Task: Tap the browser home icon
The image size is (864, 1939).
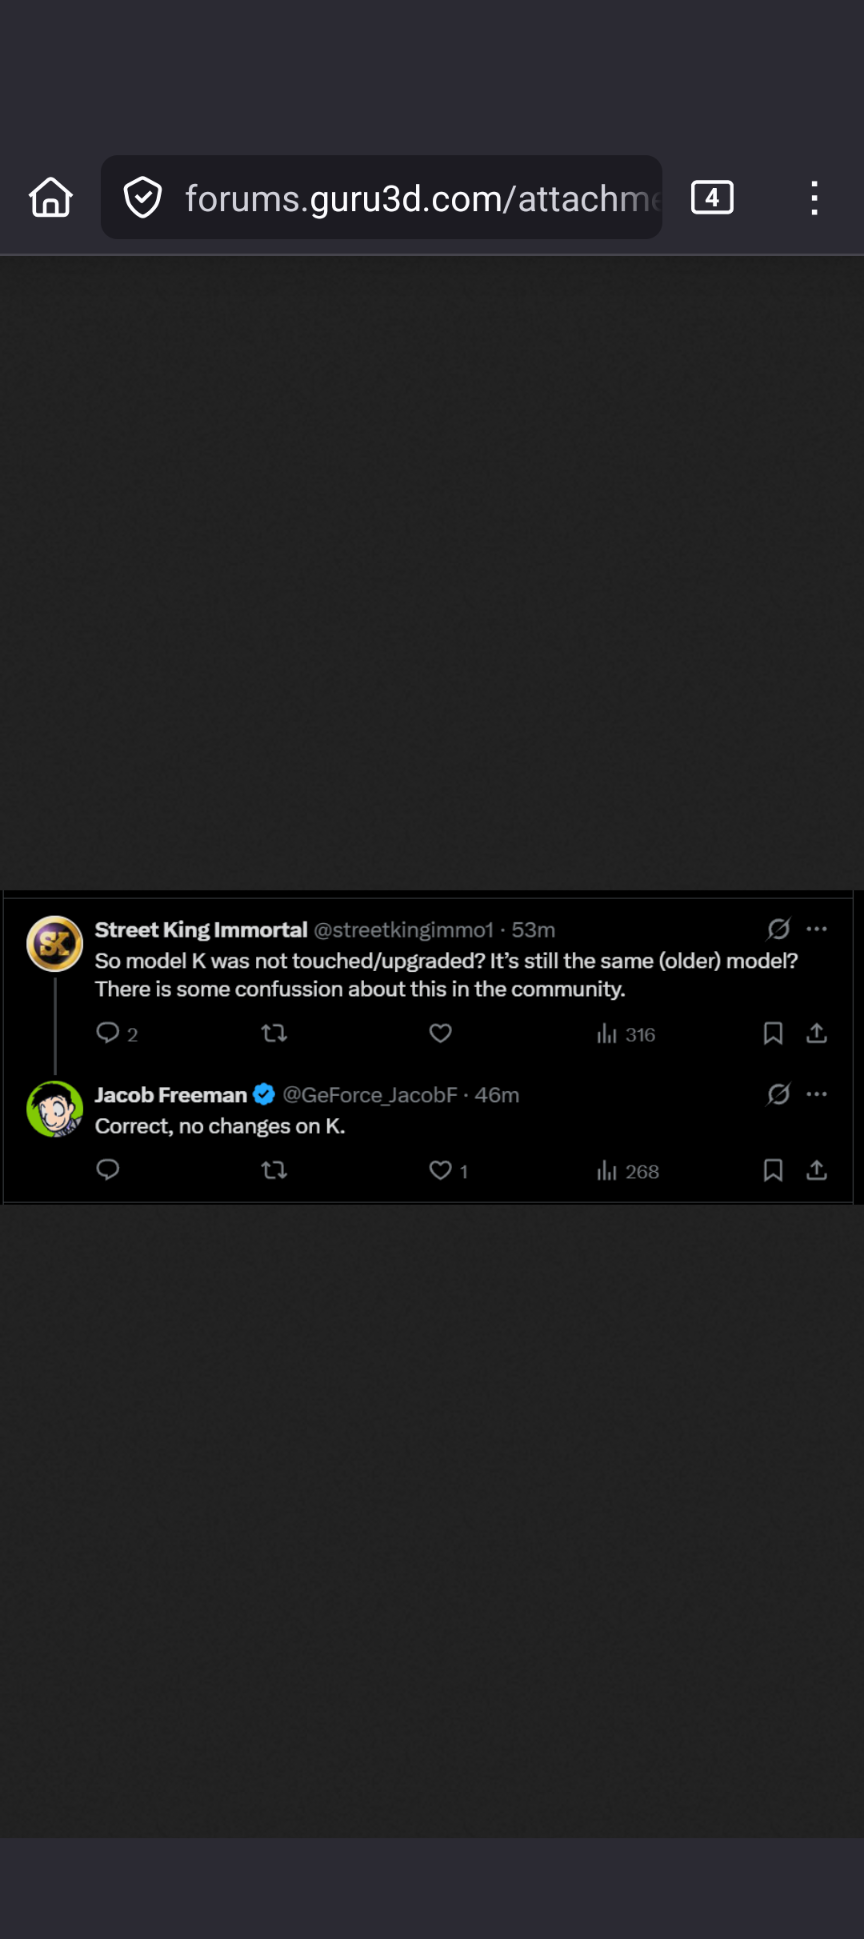Action: click(49, 197)
